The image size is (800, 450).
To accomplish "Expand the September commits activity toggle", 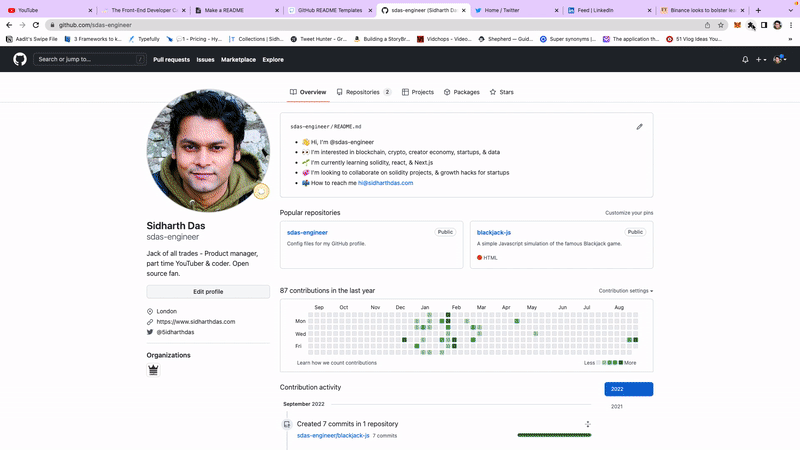I will point(588,424).
